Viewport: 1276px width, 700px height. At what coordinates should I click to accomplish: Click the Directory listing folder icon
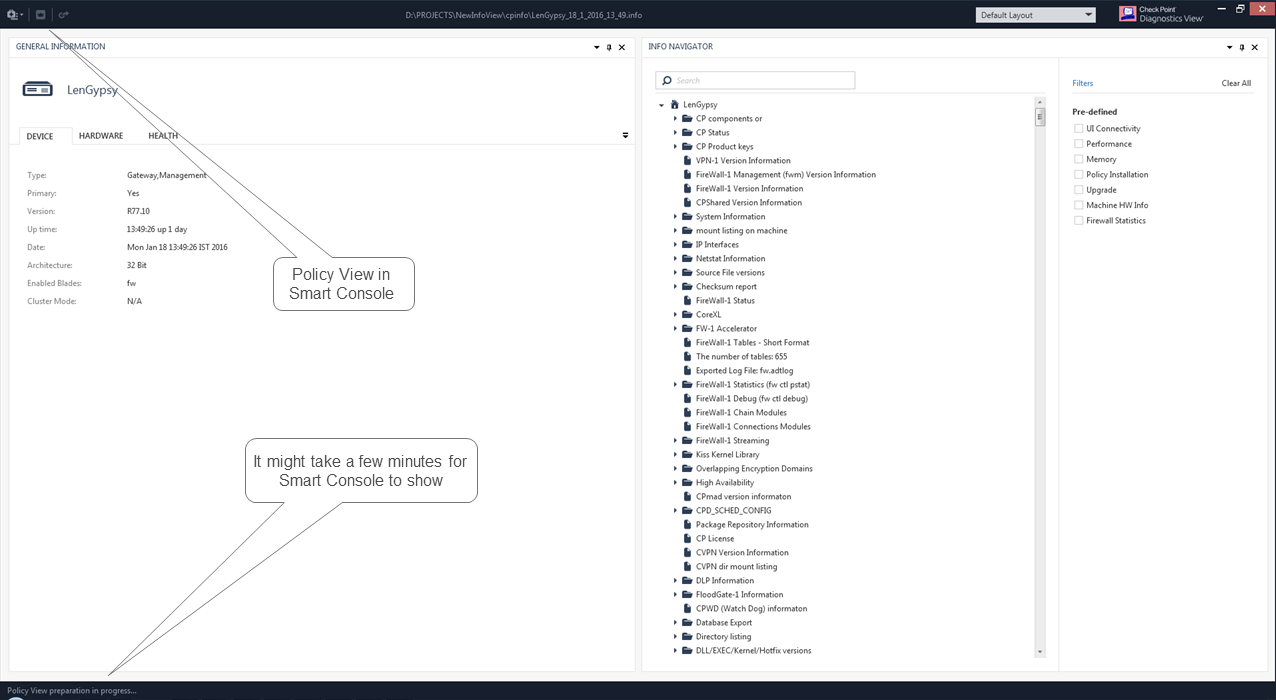tap(687, 637)
